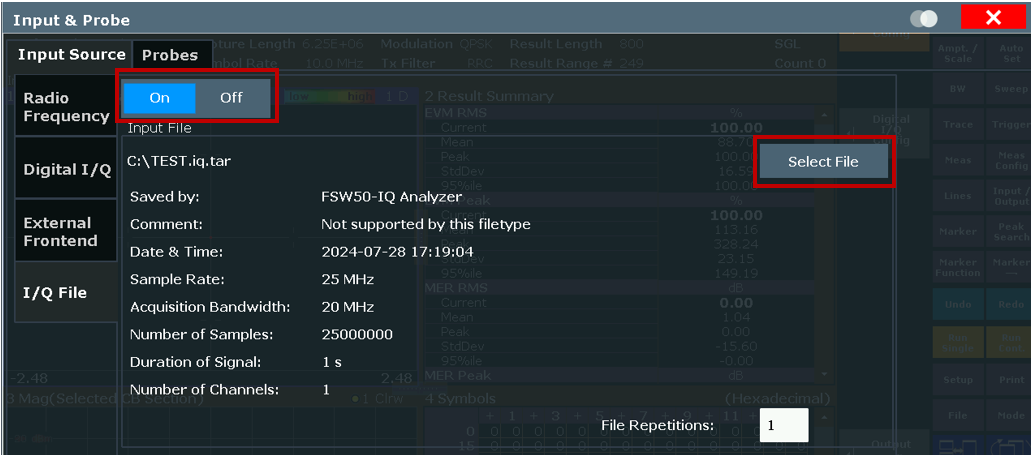Click the Undo softkey
Viewport: 1031px width, 455px height.
tap(958, 304)
